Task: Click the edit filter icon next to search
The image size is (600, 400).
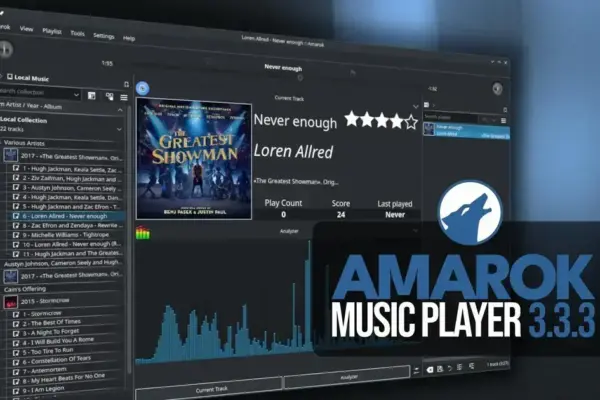Action: 91,95
